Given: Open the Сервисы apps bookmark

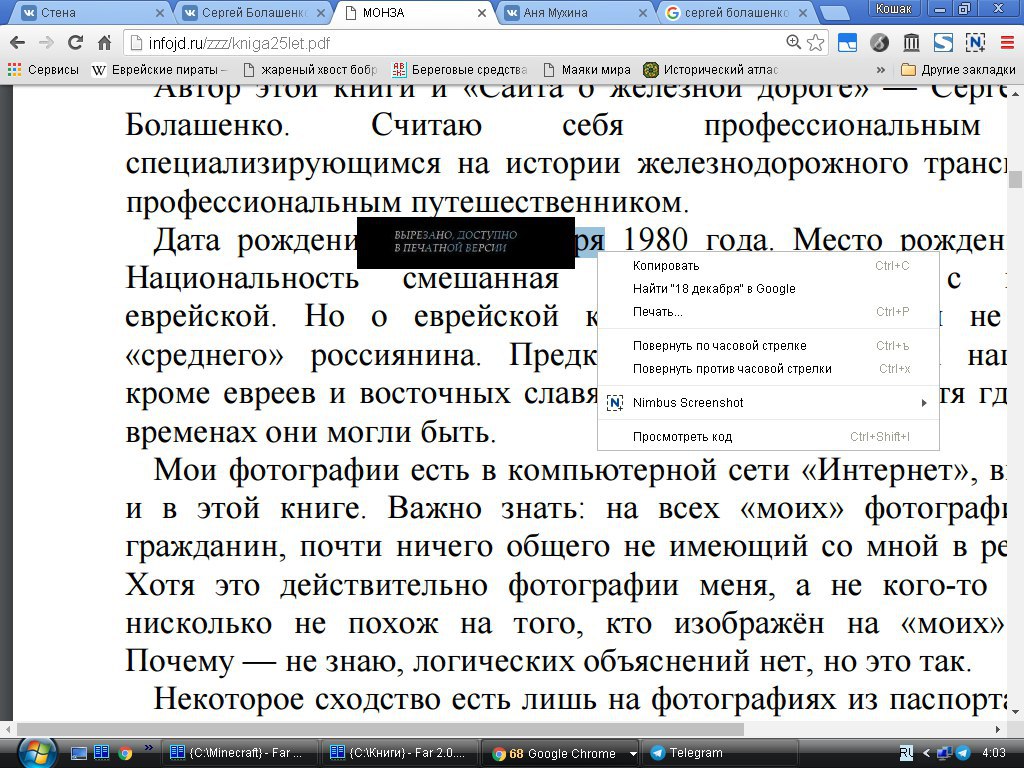Looking at the screenshot, I should click(x=43, y=70).
